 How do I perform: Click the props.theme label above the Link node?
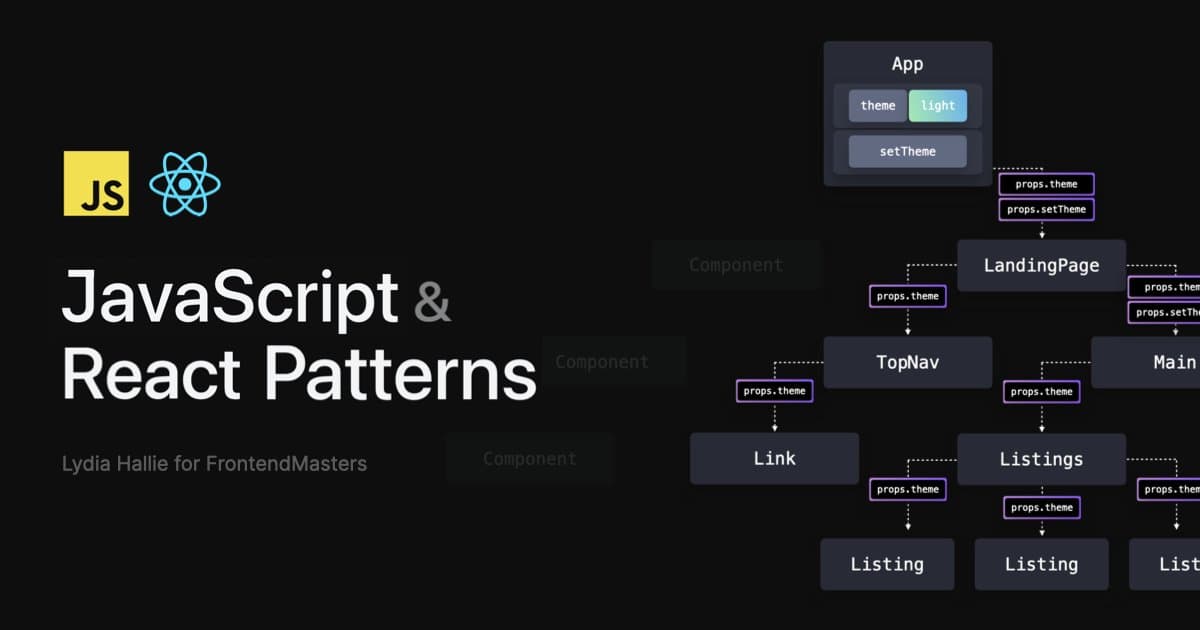(774, 391)
